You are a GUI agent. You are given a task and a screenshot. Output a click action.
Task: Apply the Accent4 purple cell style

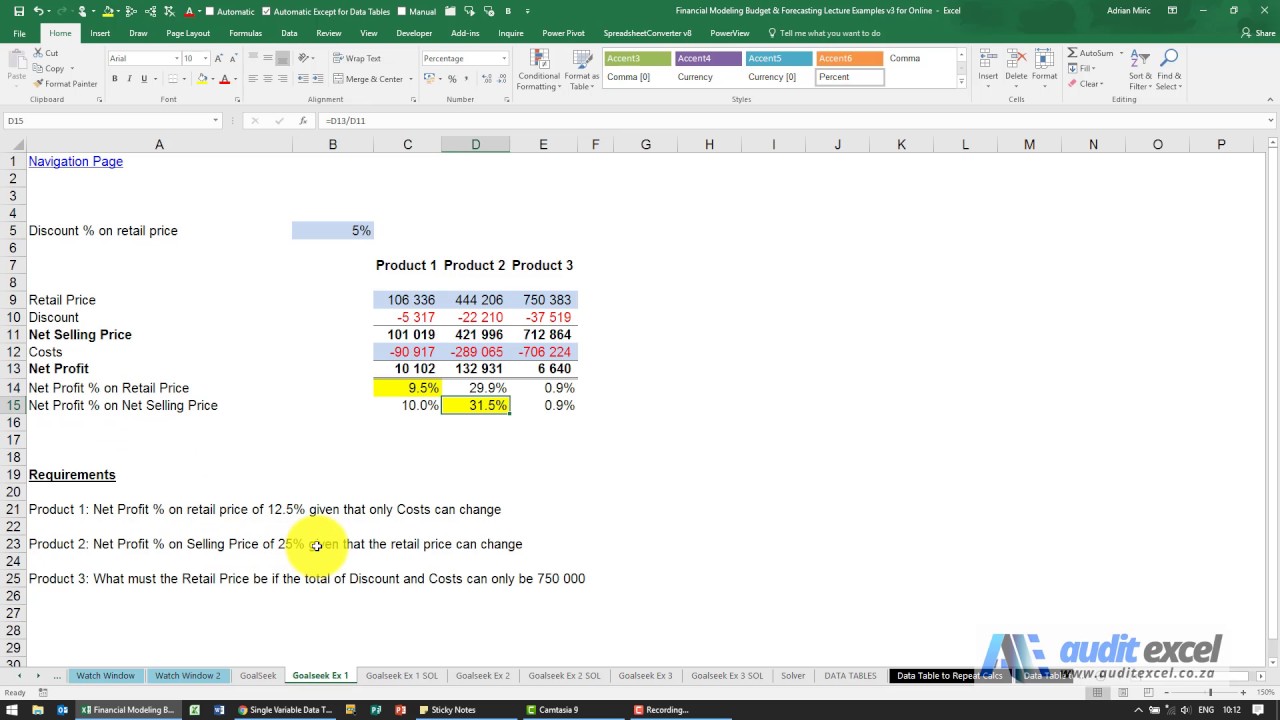coord(708,58)
